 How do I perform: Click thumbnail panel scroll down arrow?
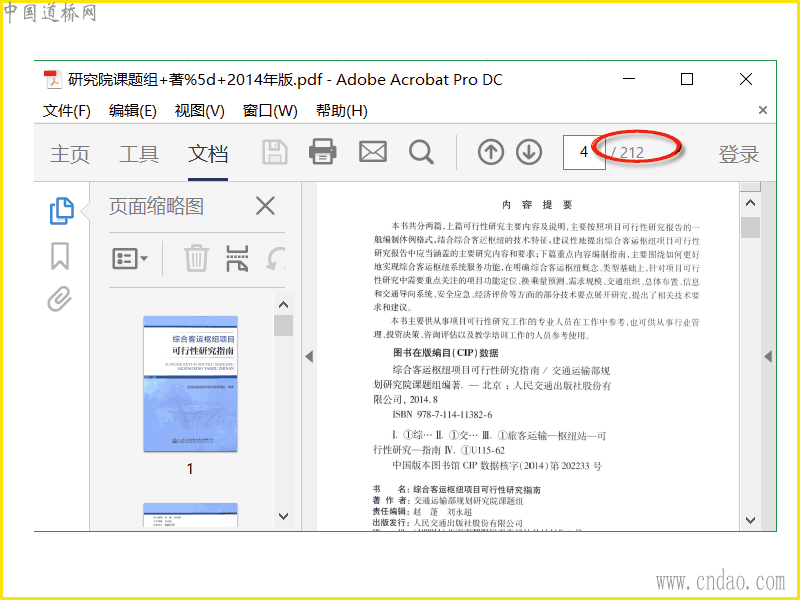tap(284, 516)
